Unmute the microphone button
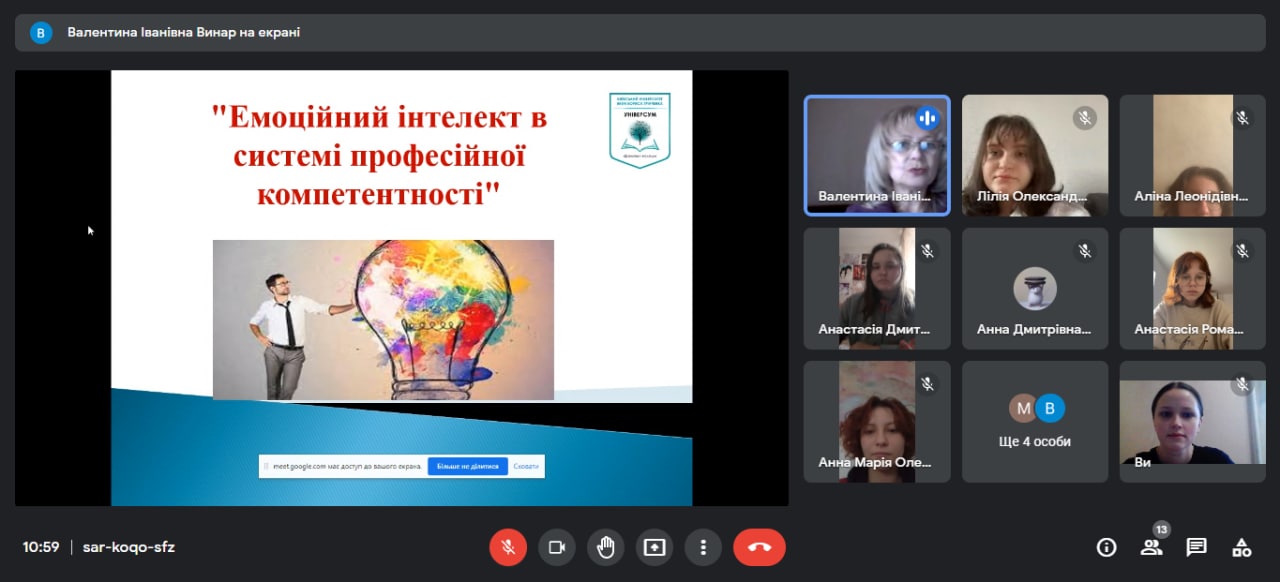 (x=508, y=547)
